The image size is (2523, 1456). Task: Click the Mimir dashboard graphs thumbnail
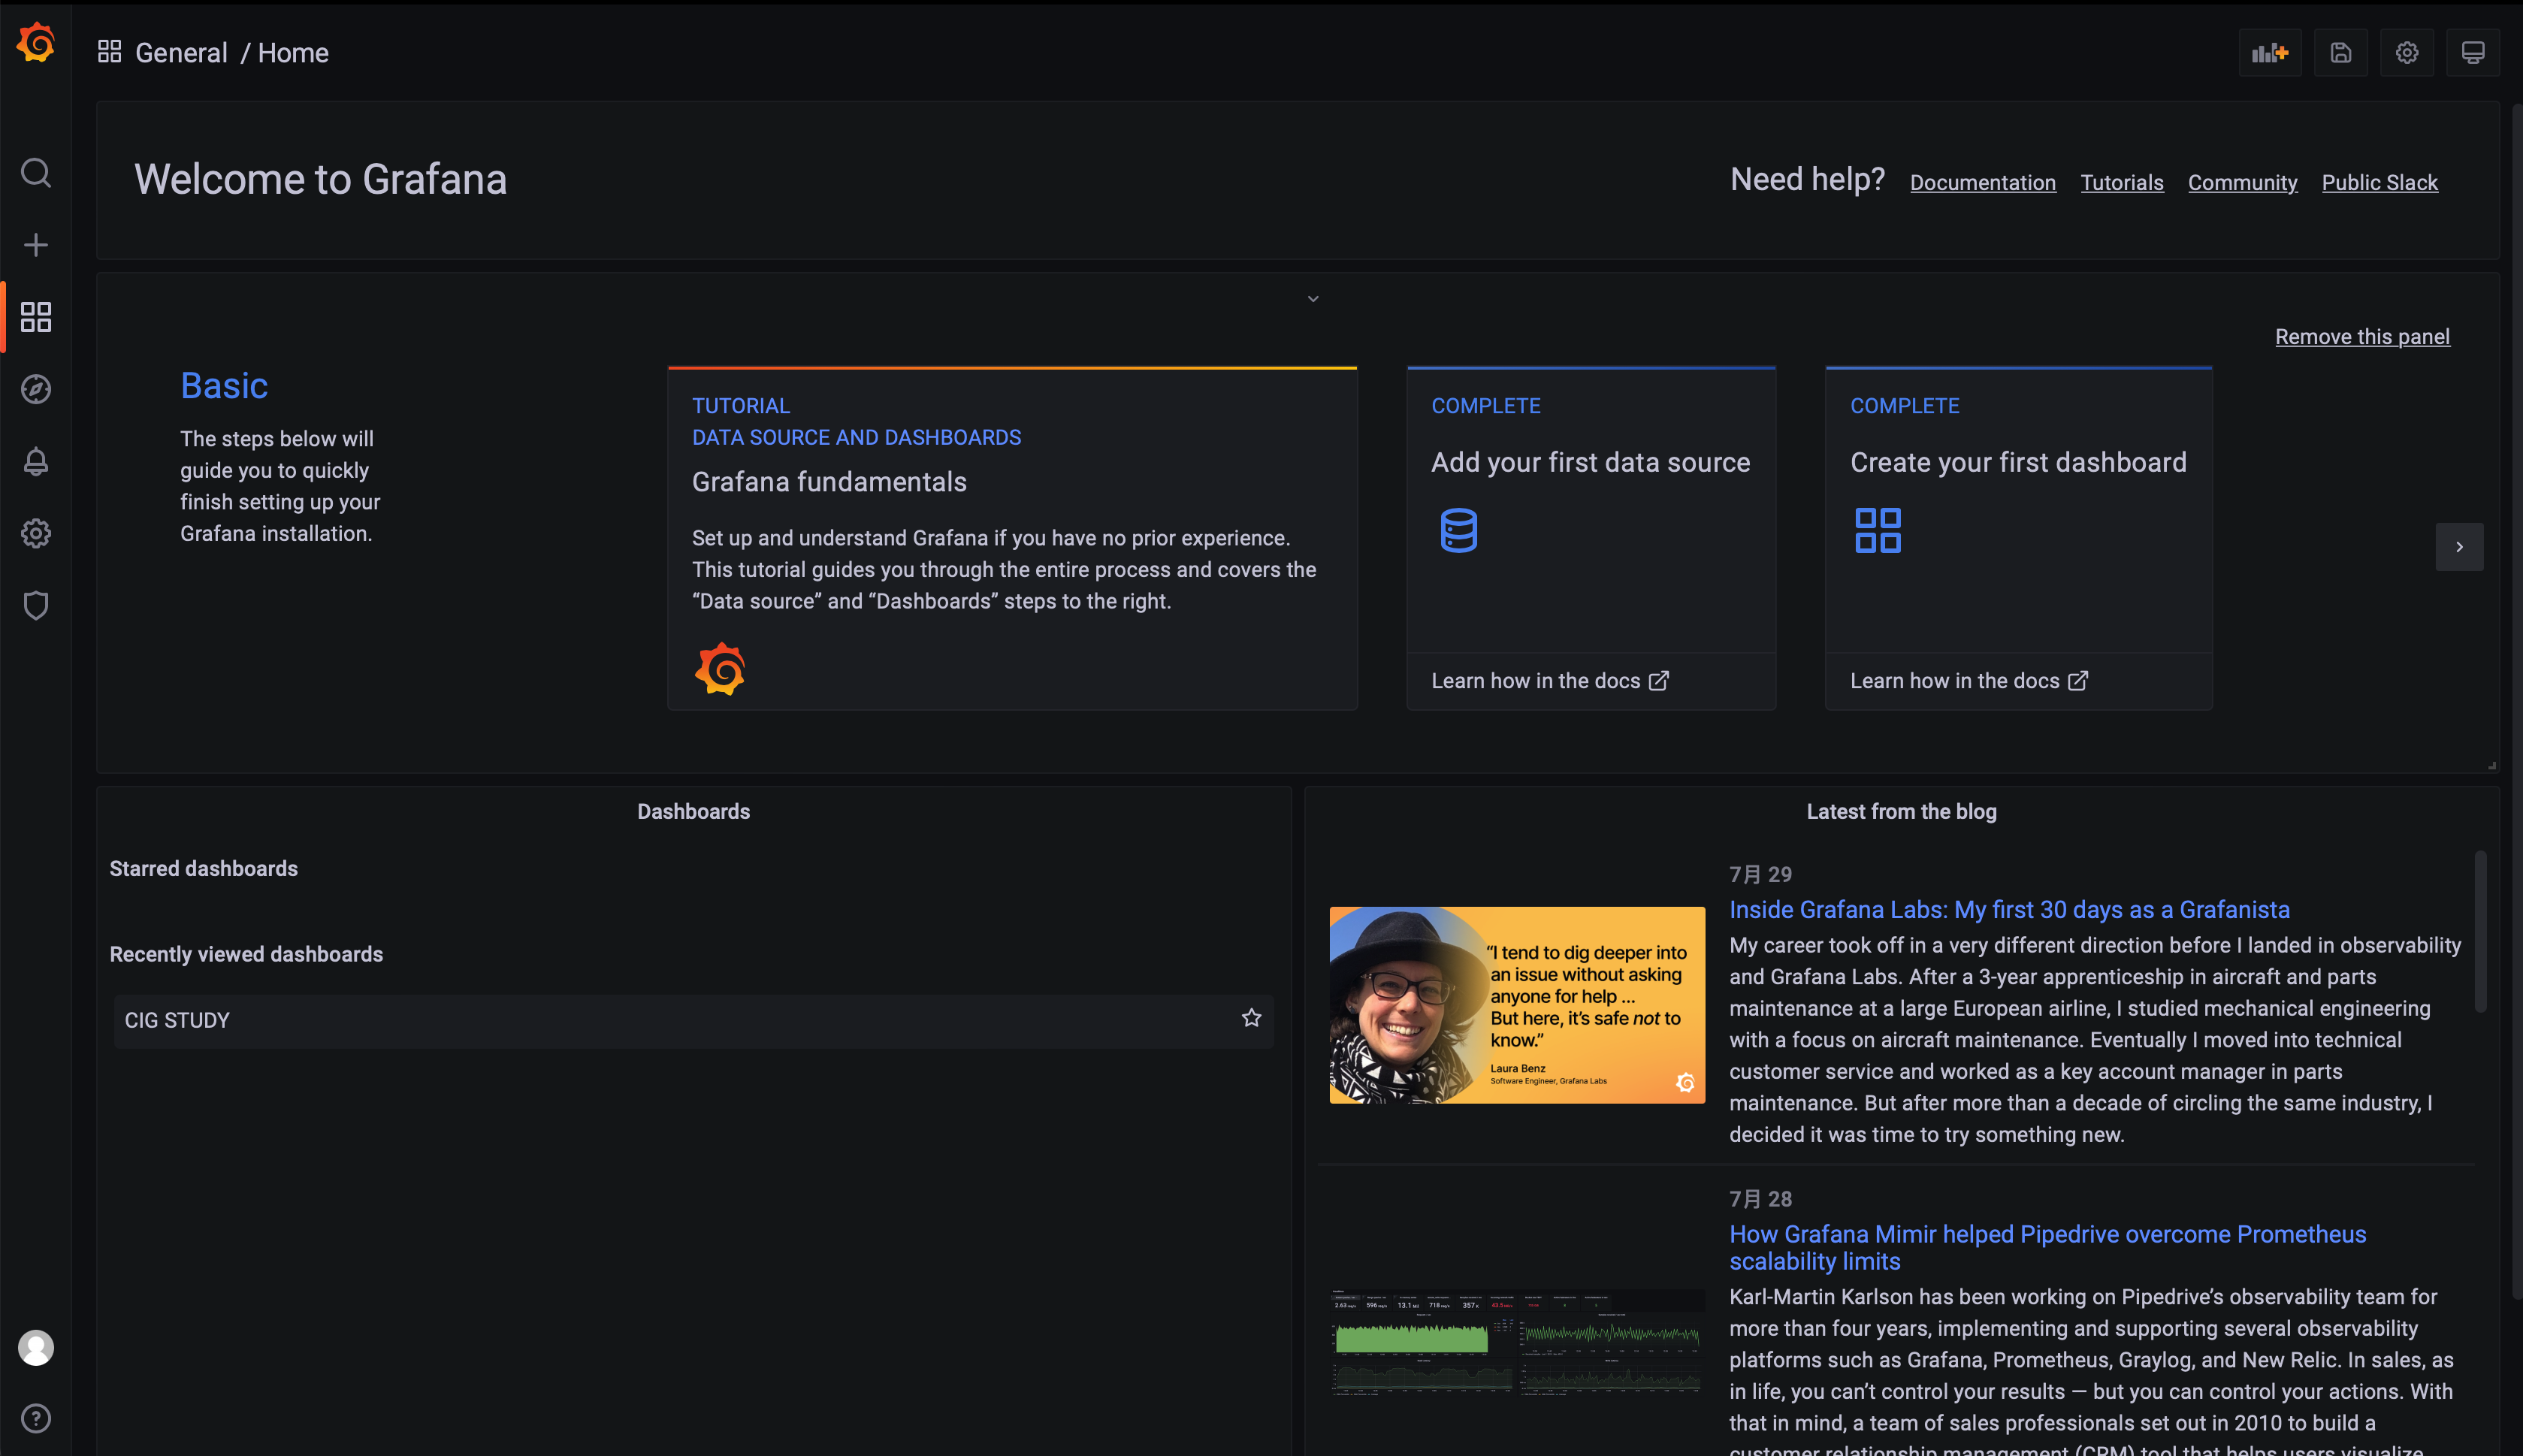(x=1517, y=1342)
